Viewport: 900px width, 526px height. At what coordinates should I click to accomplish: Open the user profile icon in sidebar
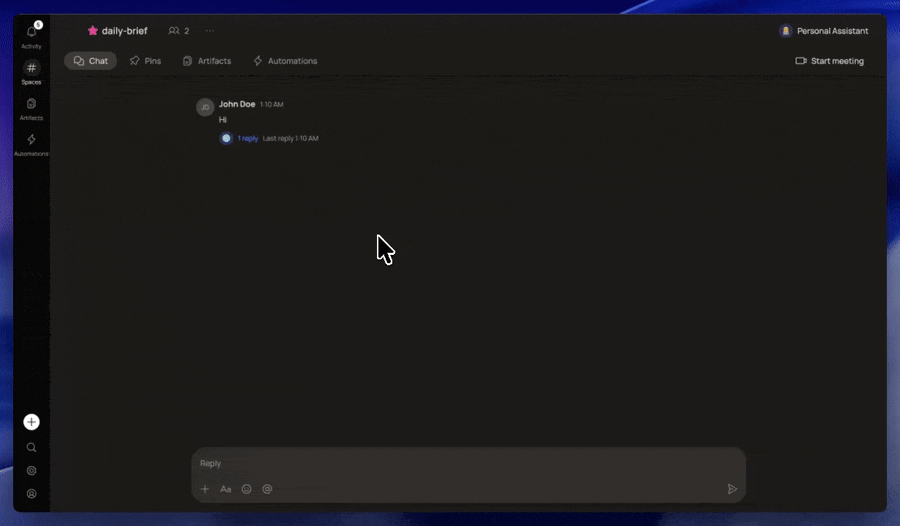coord(32,494)
